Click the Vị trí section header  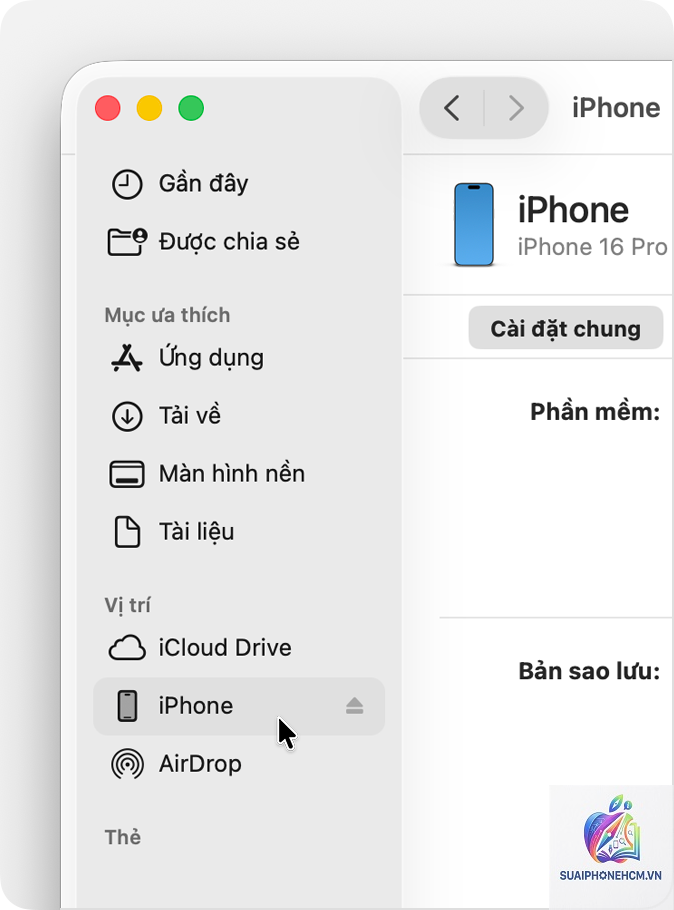[127, 605]
